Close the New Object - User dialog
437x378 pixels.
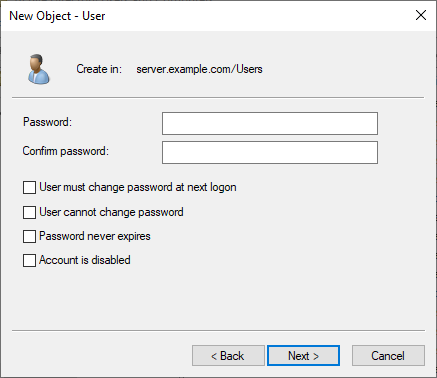coord(421,15)
